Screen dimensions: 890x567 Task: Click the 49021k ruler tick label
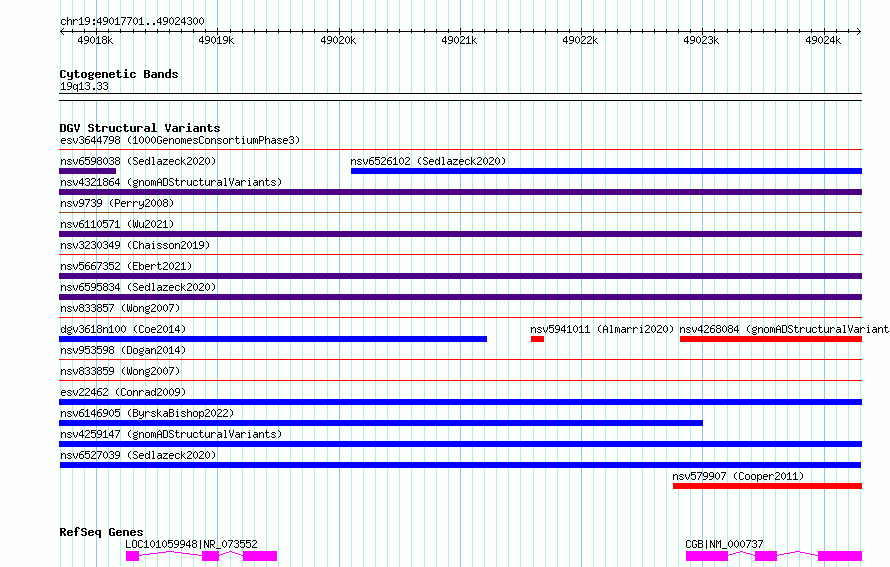(459, 40)
